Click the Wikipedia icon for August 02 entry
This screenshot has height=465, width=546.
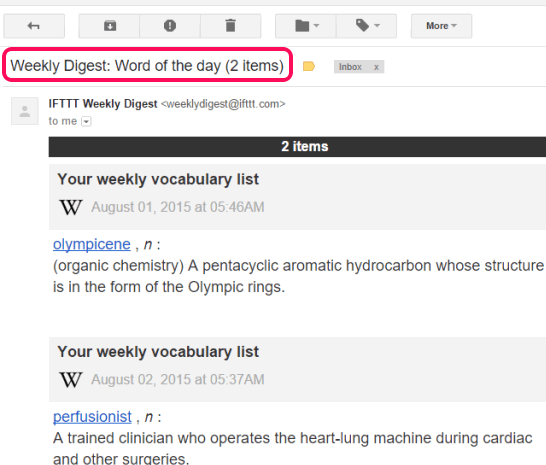(x=71, y=380)
